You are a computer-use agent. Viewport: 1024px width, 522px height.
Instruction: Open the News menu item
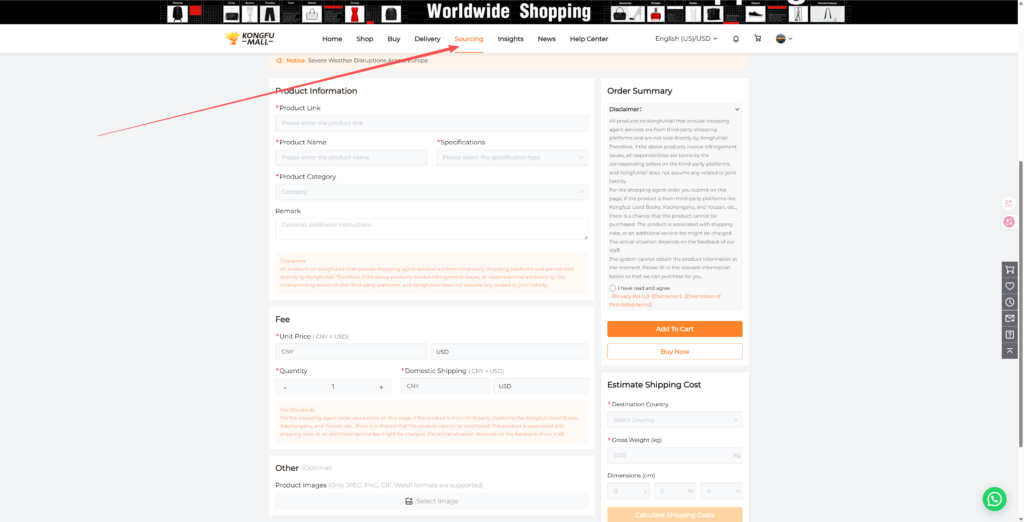547,39
